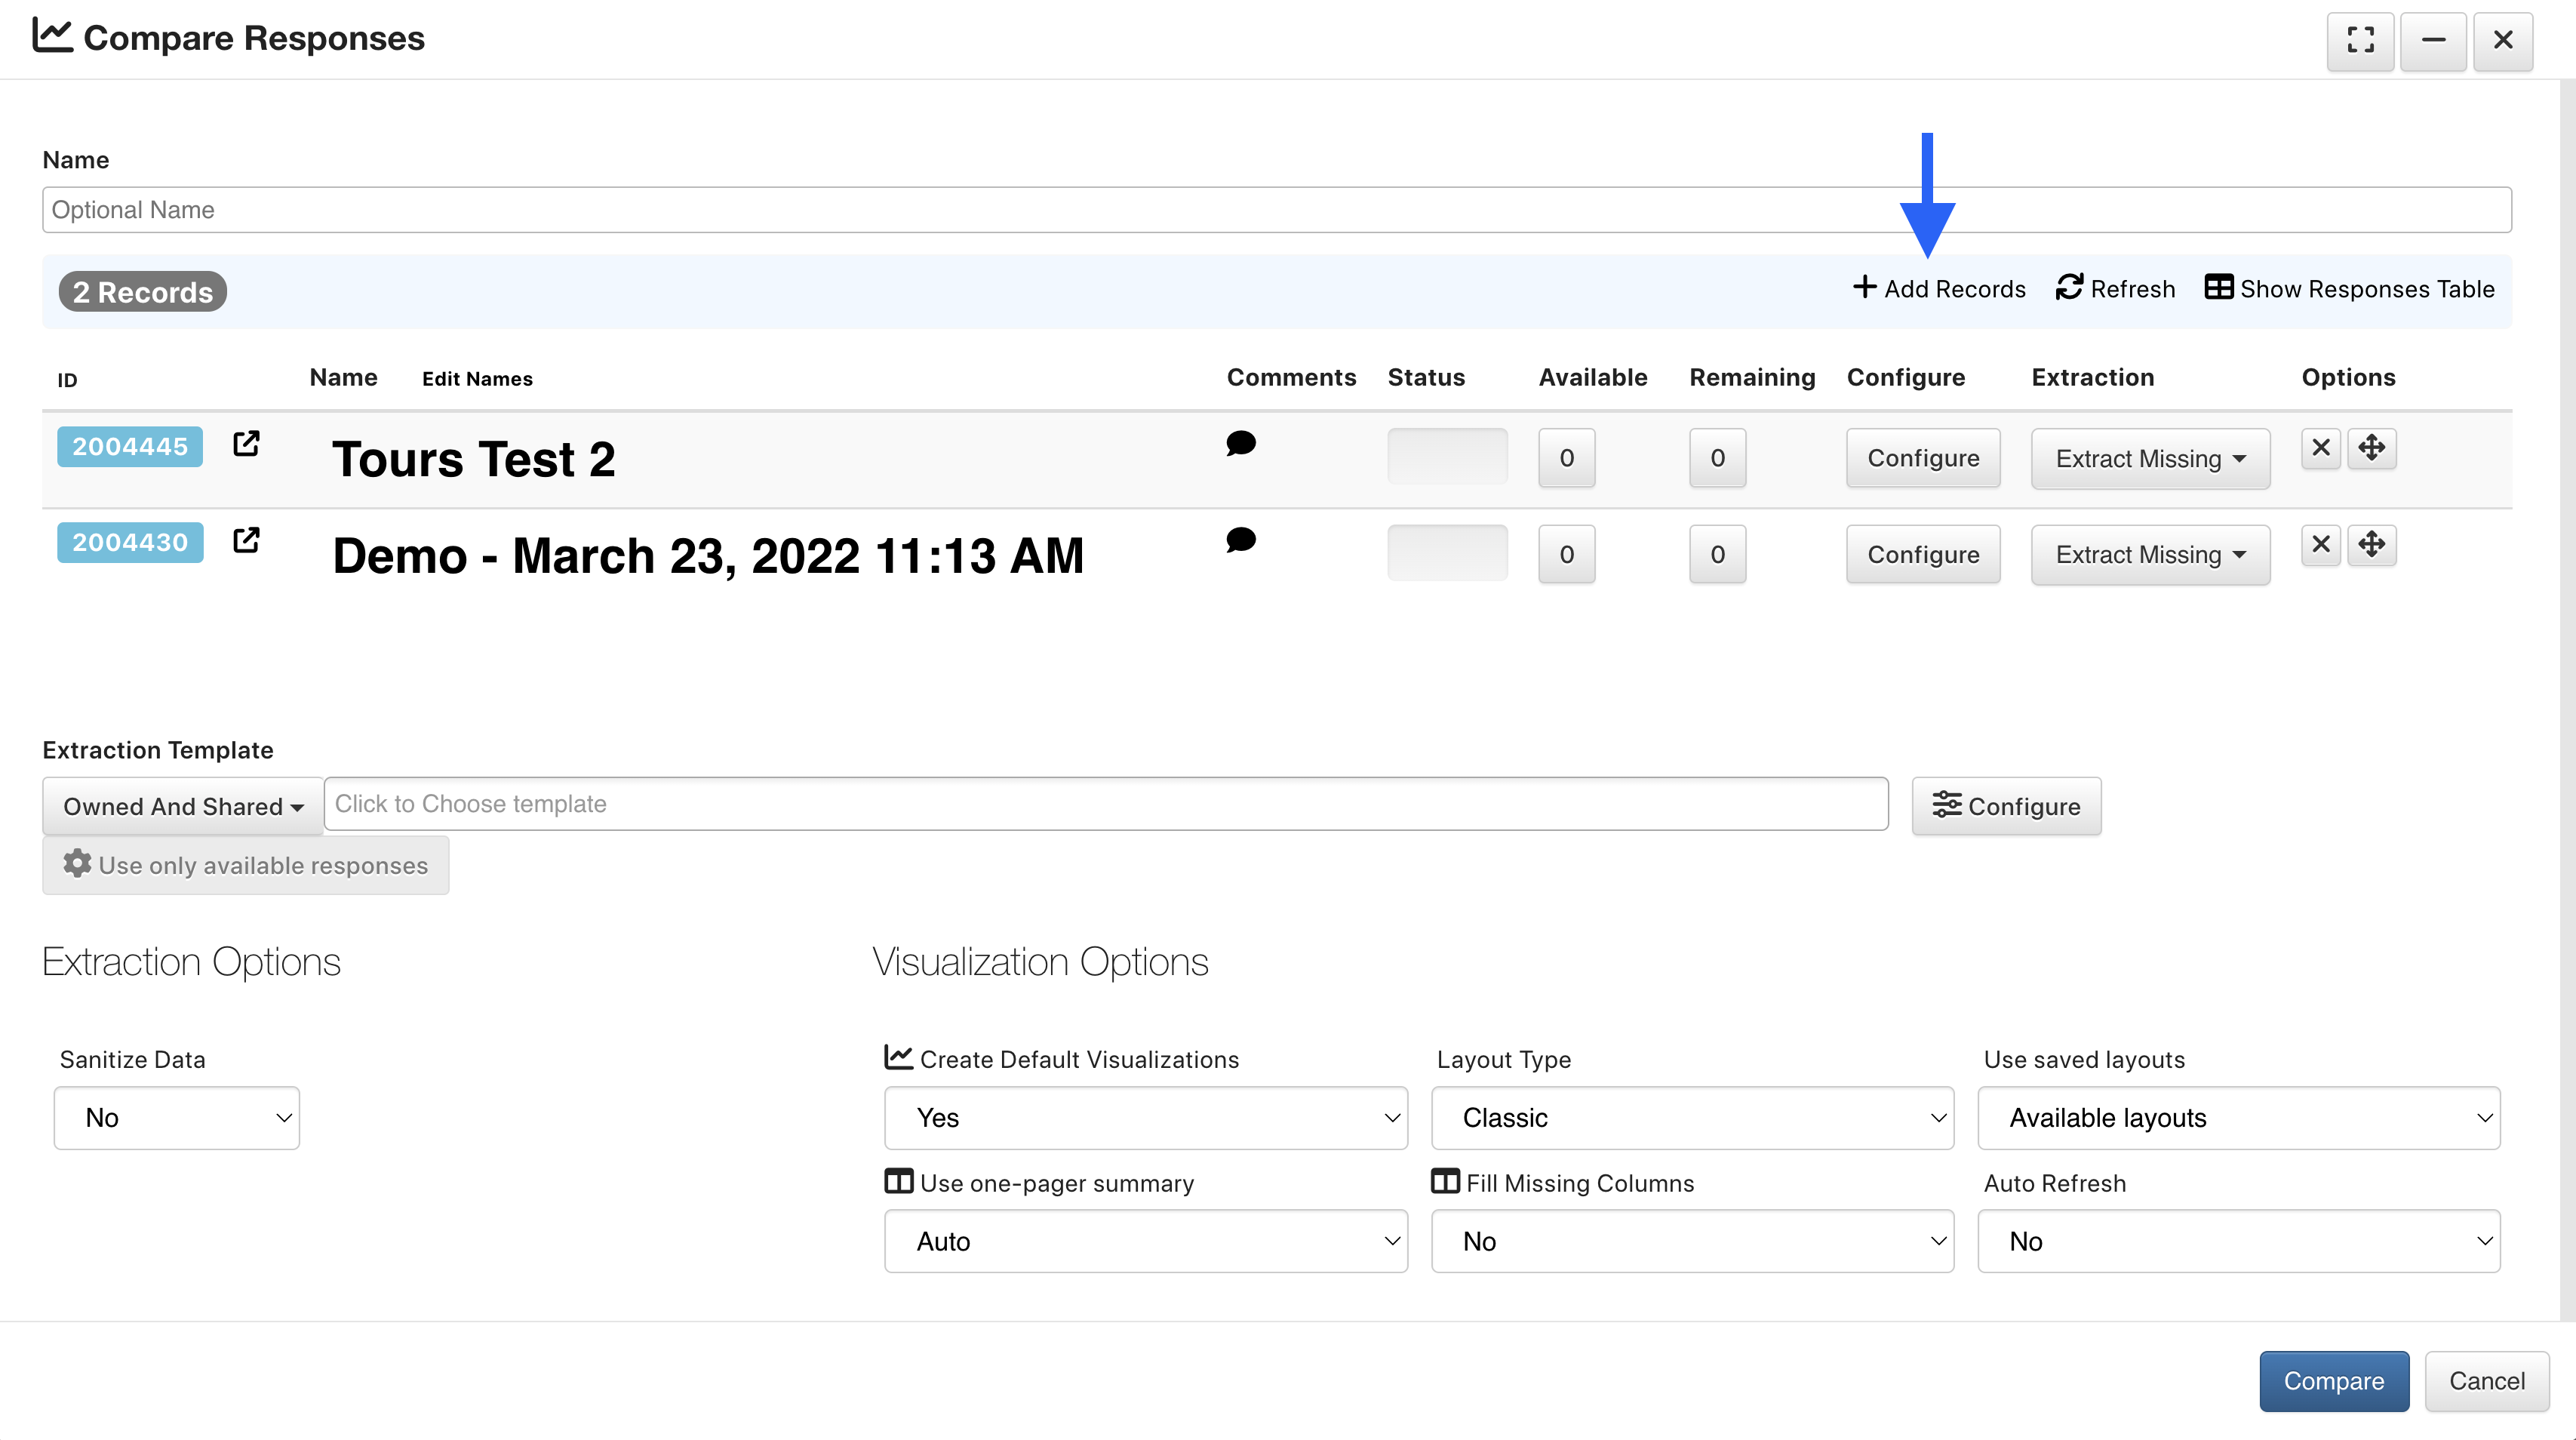Click the Demo - March 23, 2022 record name

pos(708,556)
